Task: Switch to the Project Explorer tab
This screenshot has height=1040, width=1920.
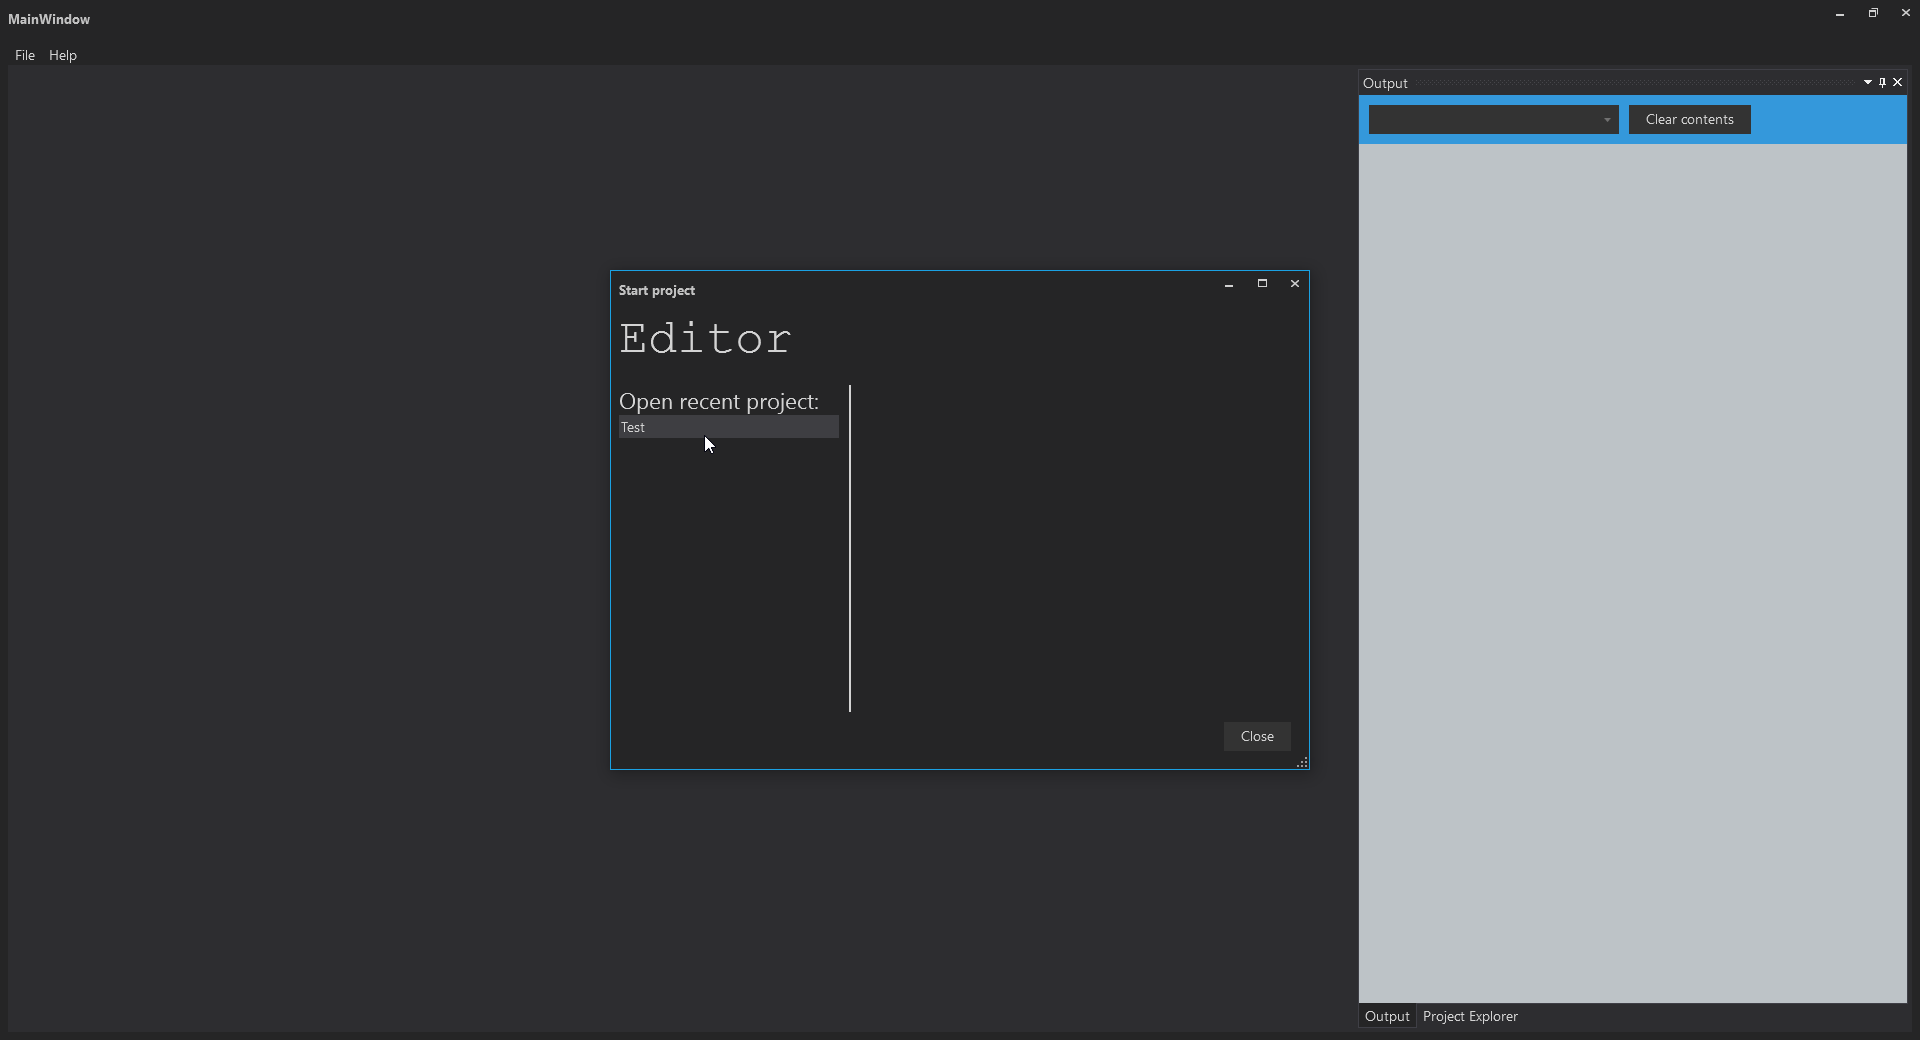Action: point(1470,1016)
